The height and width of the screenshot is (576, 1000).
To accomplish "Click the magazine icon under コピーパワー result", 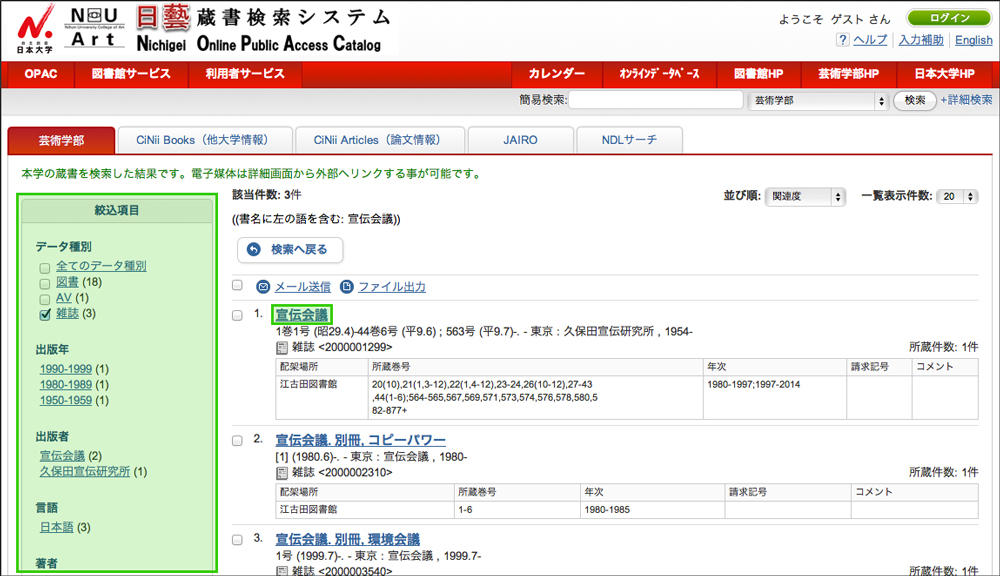I will pyautogui.click(x=282, y=472).
